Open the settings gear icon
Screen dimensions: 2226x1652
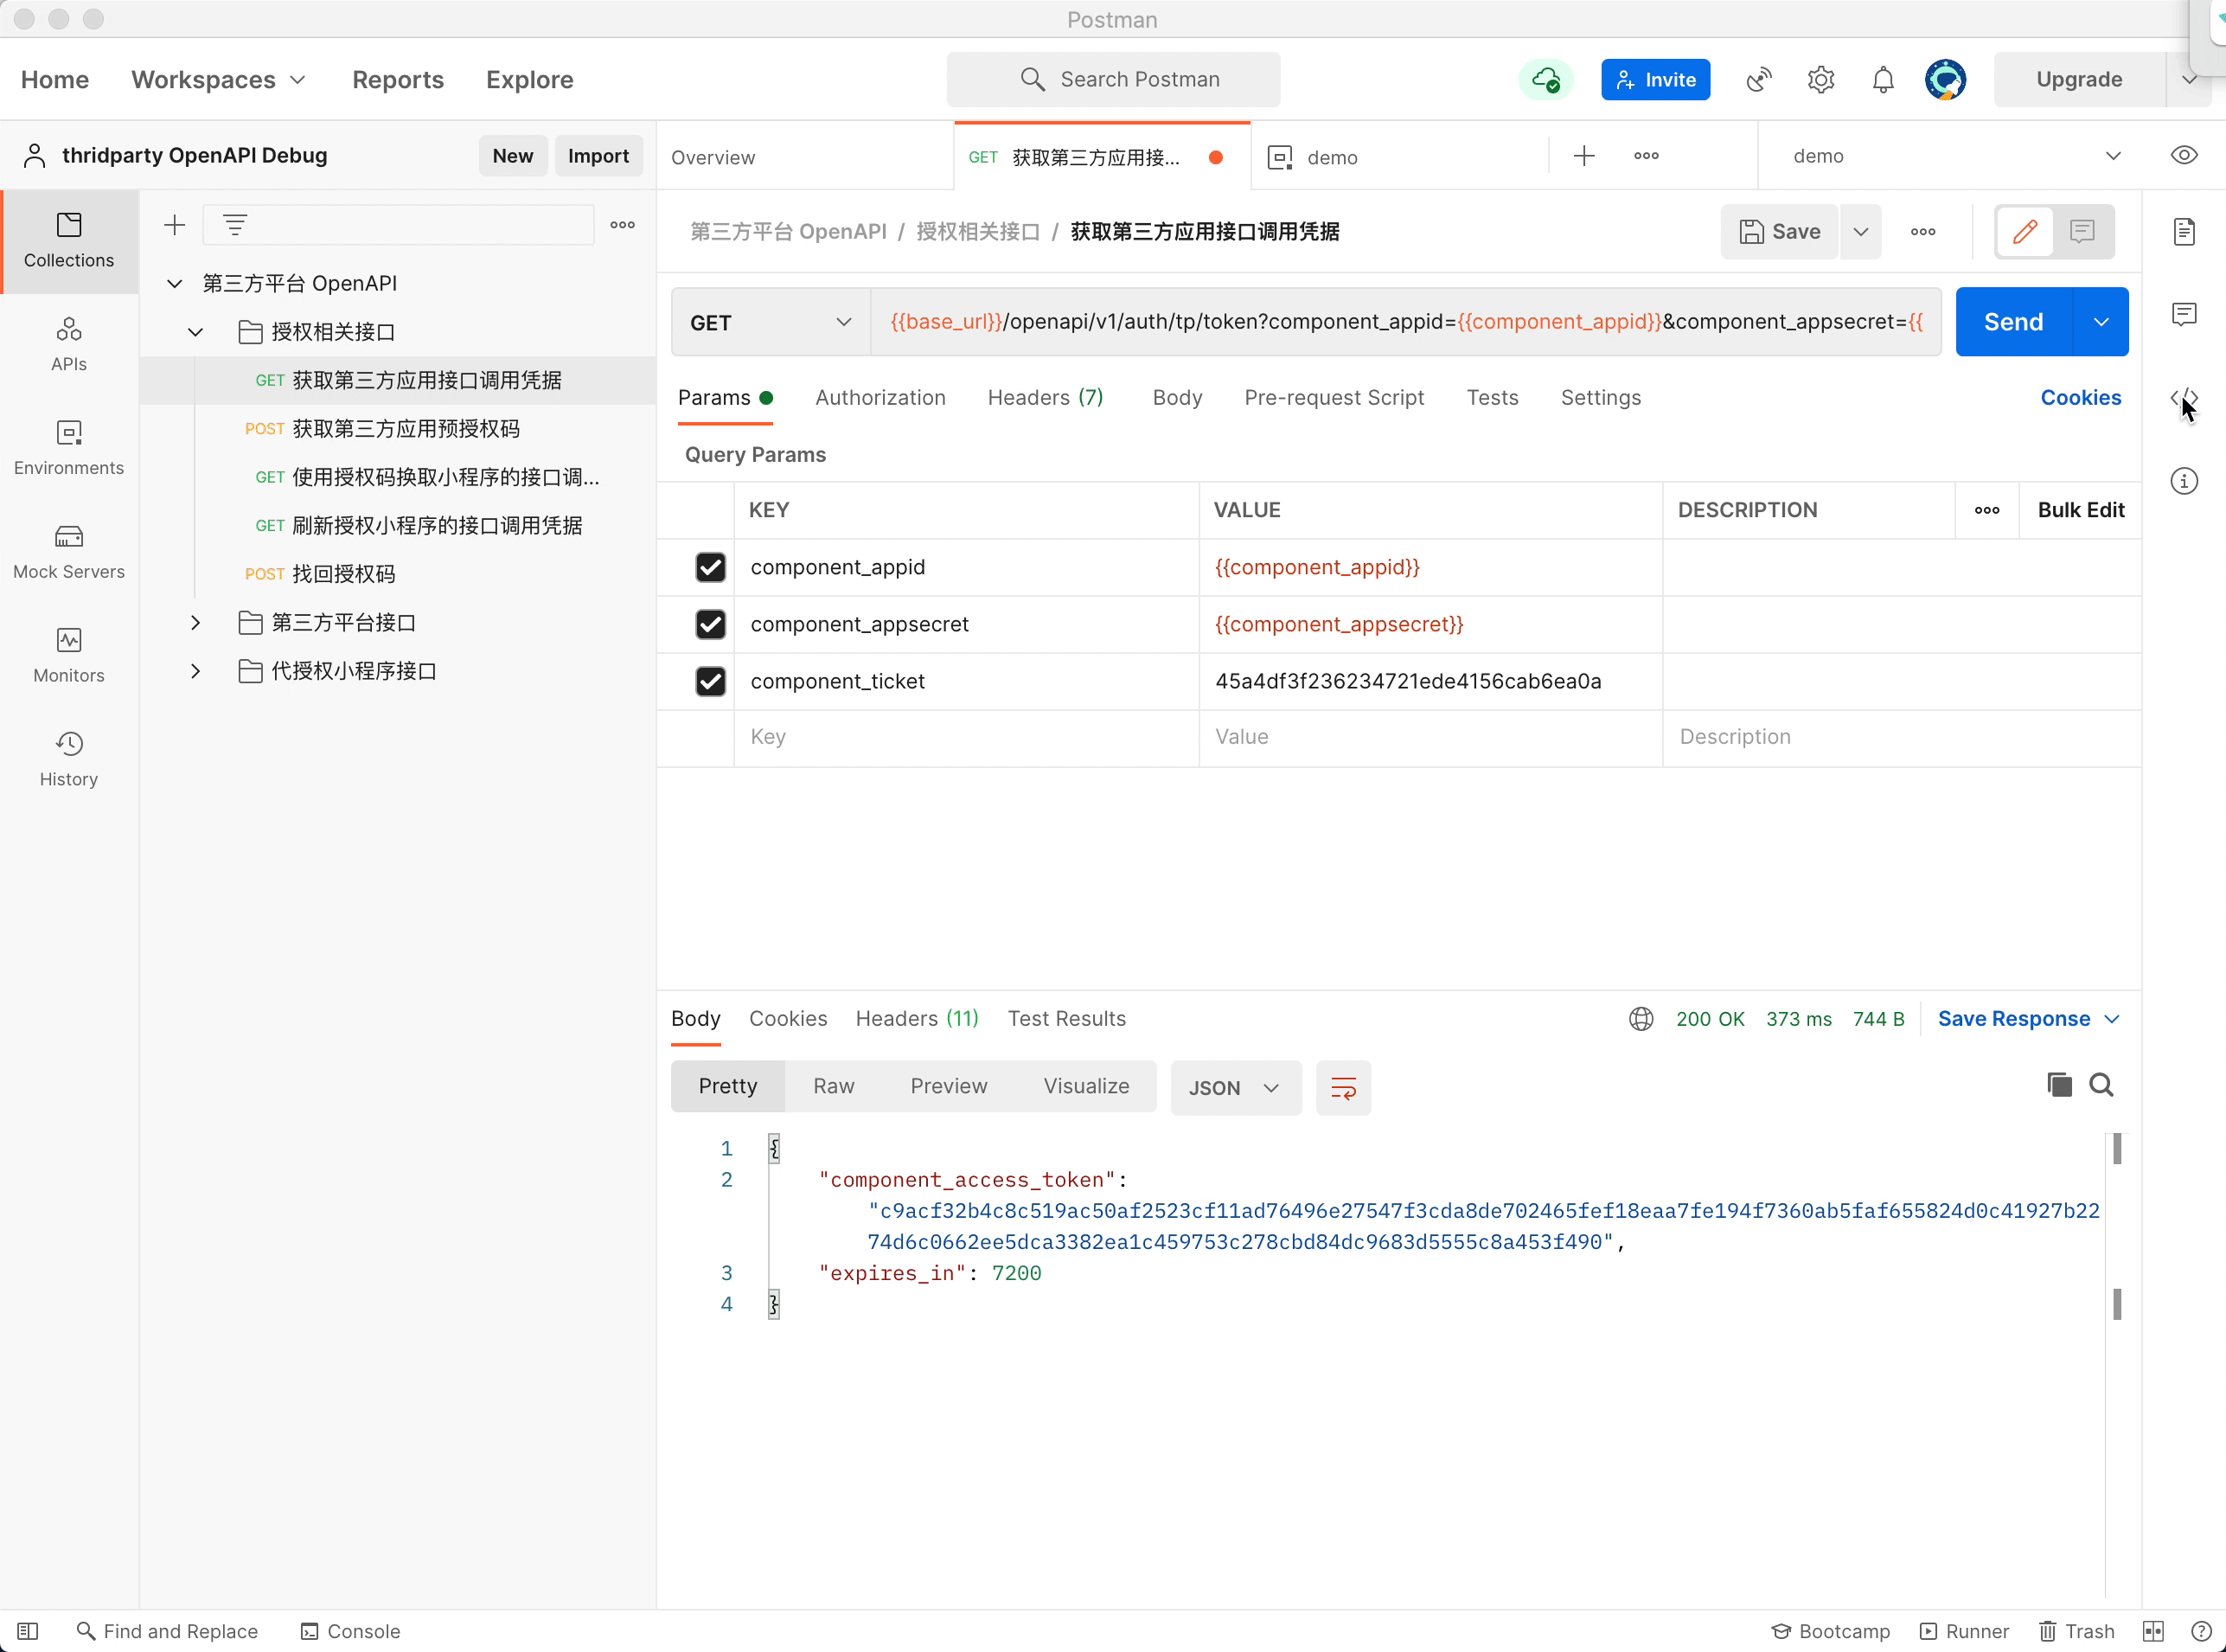coord(1821,80)
